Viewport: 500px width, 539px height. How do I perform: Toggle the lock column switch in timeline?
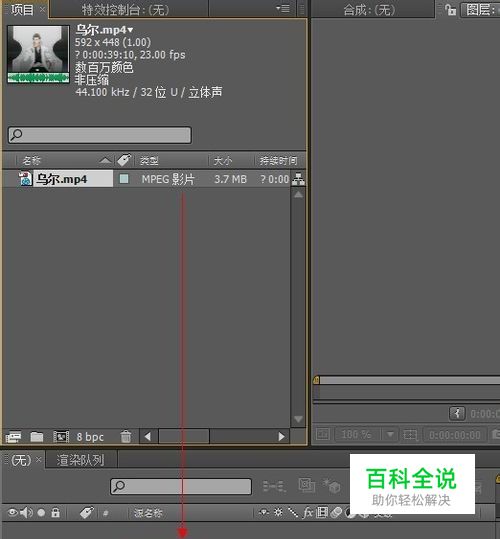55,513
